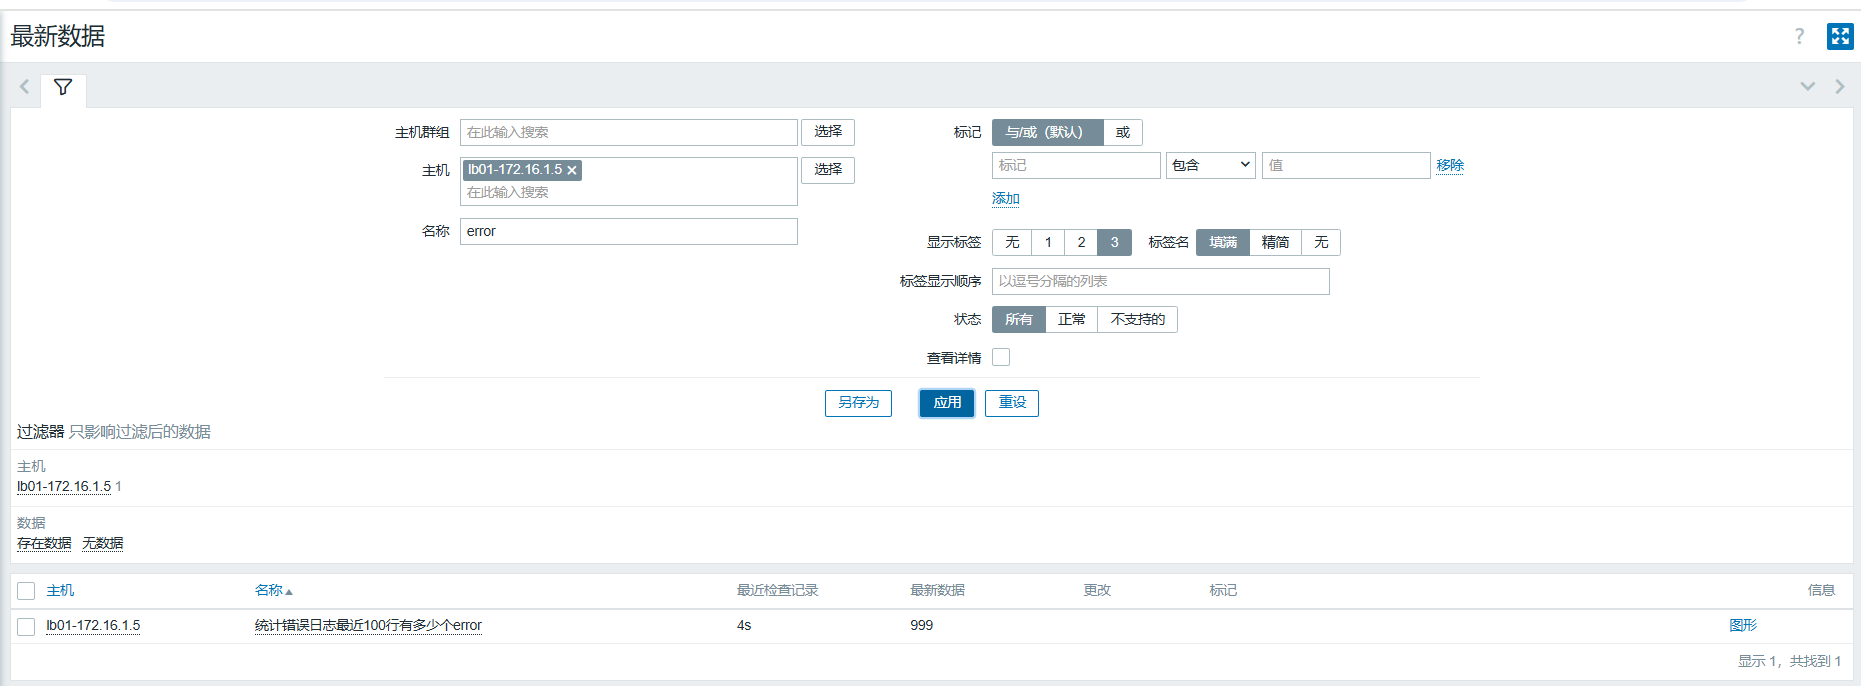1861x686 pixels.
Task: Open 图形 graph link for item
Action: (x=1743, y=625)
